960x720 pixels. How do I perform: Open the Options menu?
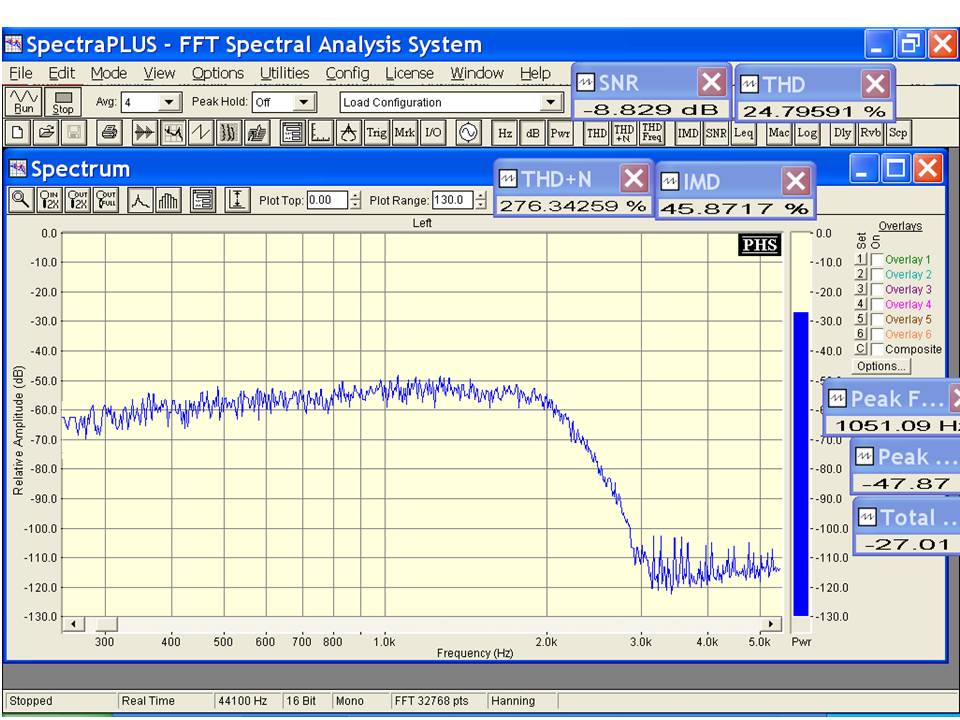(218, 73)
